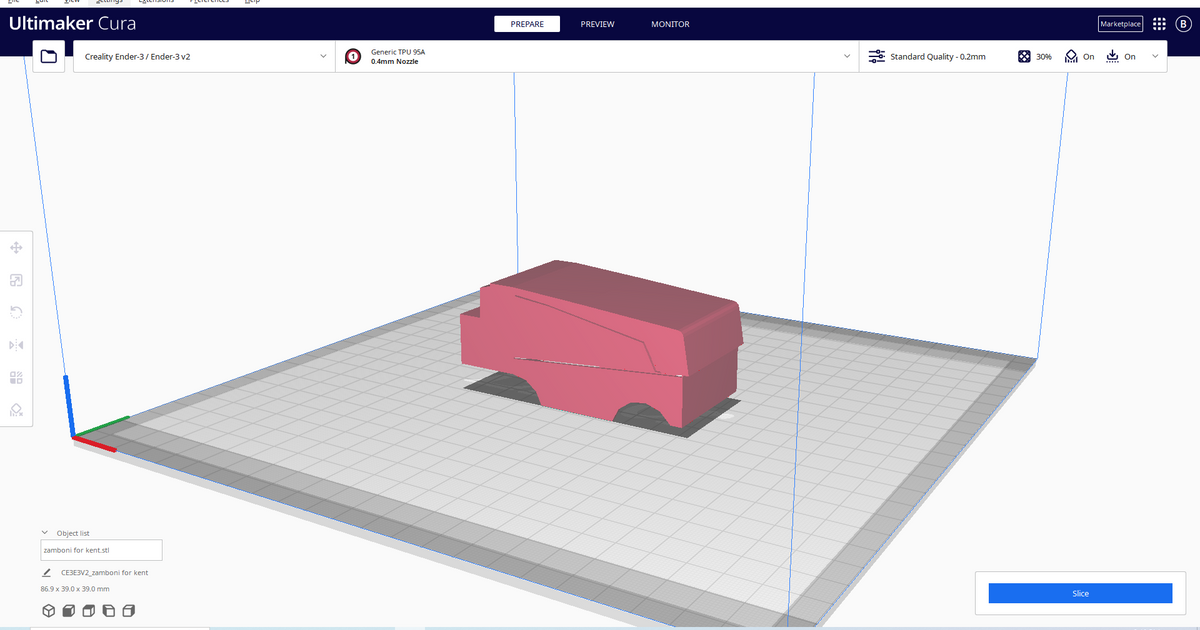Click the infill density 30% indicator
Image resolution: width=1200 pixels, height=630 pixels.
coord(1035,57)
